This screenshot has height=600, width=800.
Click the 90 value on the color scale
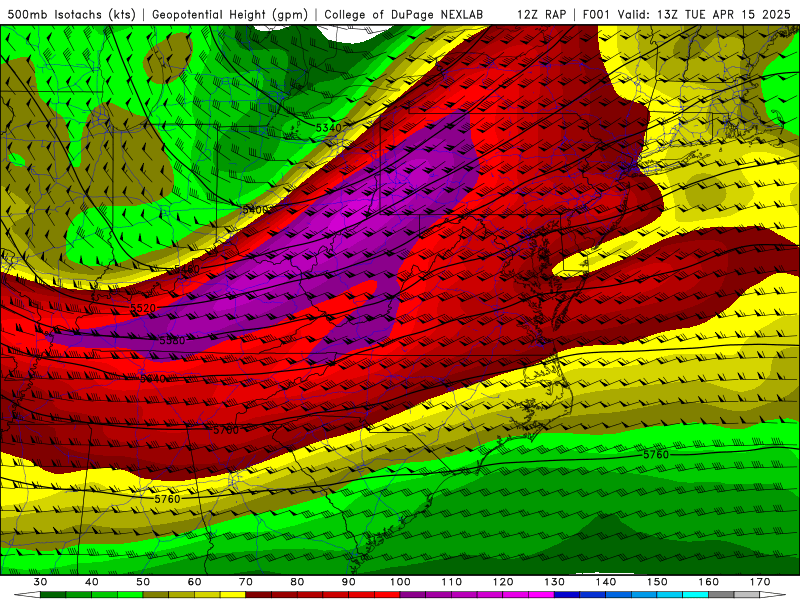tap(349, 582)
